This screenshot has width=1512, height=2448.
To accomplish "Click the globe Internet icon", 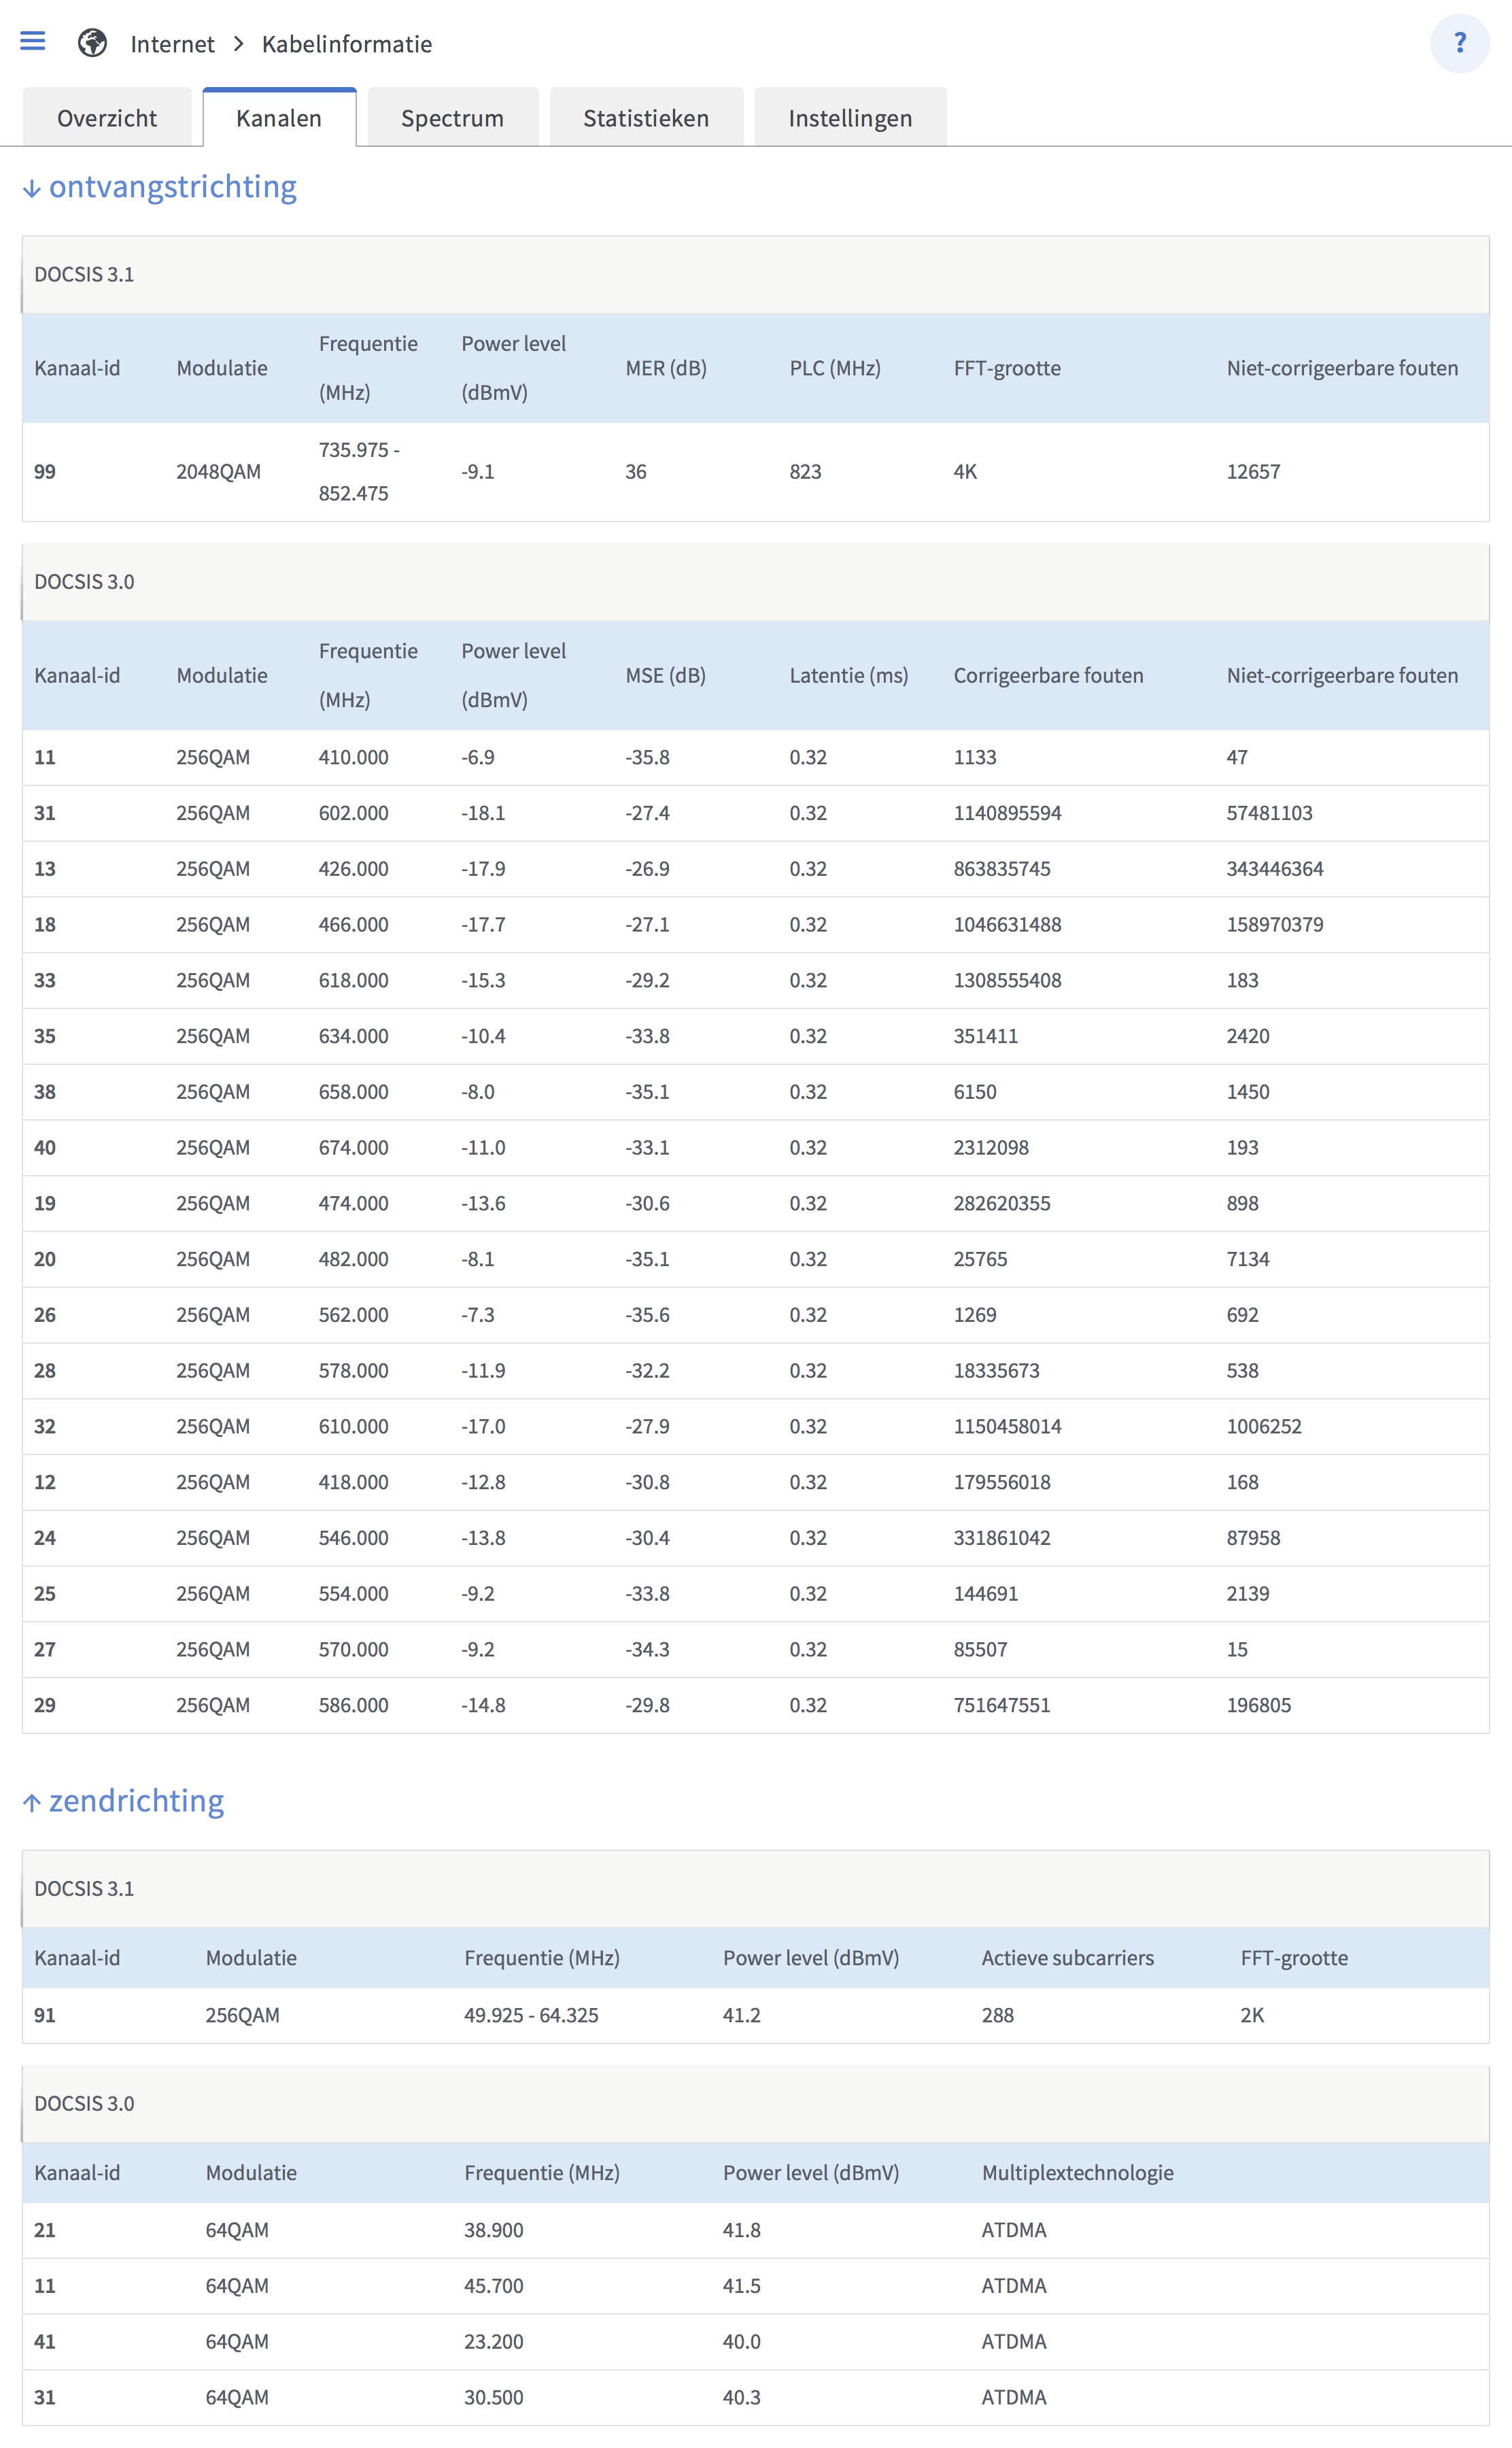I will tap(92, 43).
